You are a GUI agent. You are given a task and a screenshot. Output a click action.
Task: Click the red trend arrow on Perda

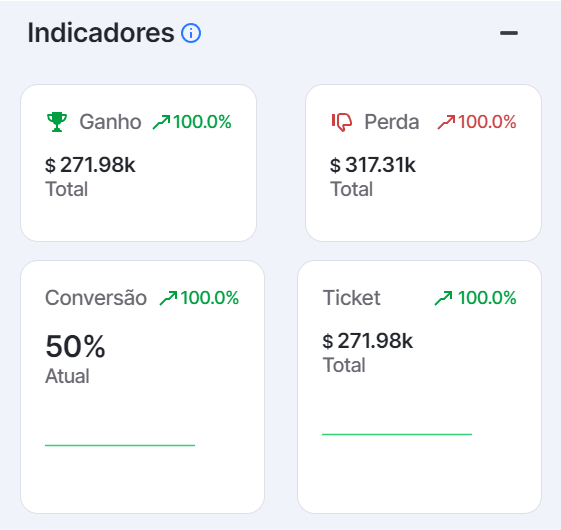point(446,122)
